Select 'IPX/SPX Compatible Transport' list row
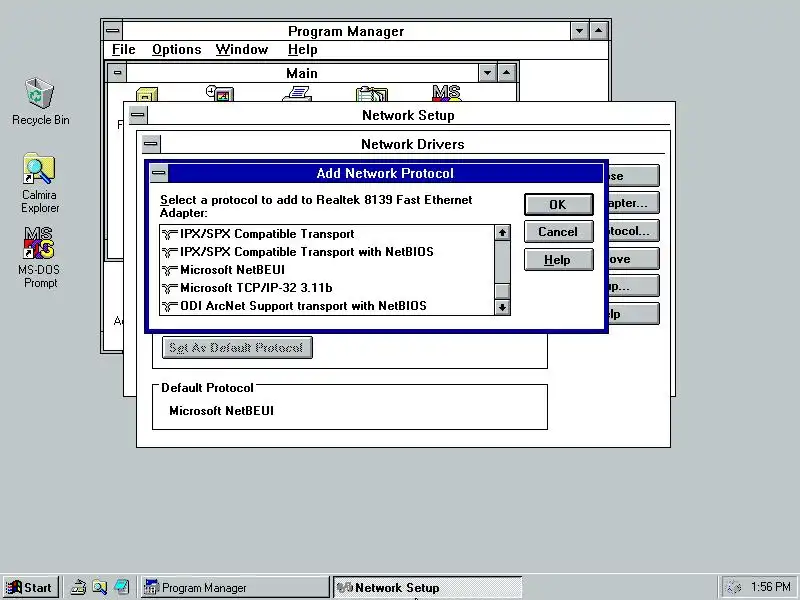 [x=327, y=234]
